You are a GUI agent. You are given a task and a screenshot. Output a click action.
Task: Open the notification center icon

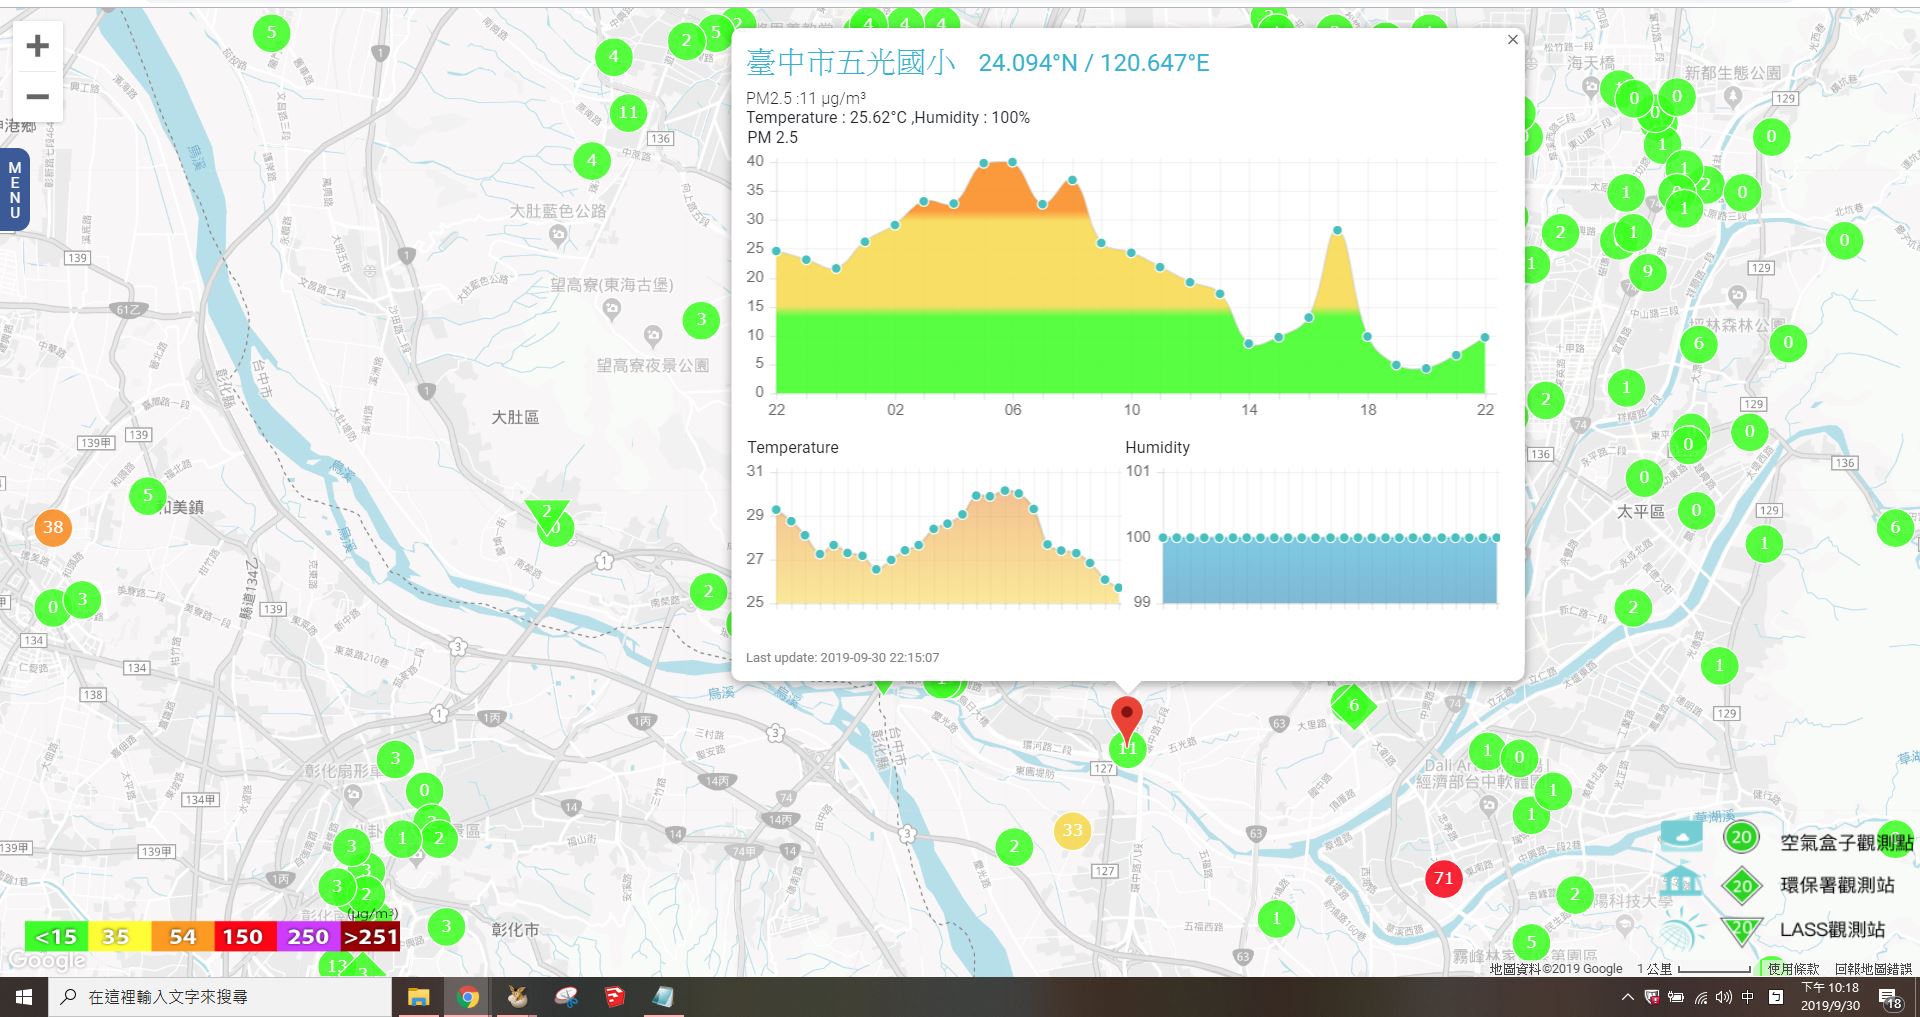(1890, 998)
